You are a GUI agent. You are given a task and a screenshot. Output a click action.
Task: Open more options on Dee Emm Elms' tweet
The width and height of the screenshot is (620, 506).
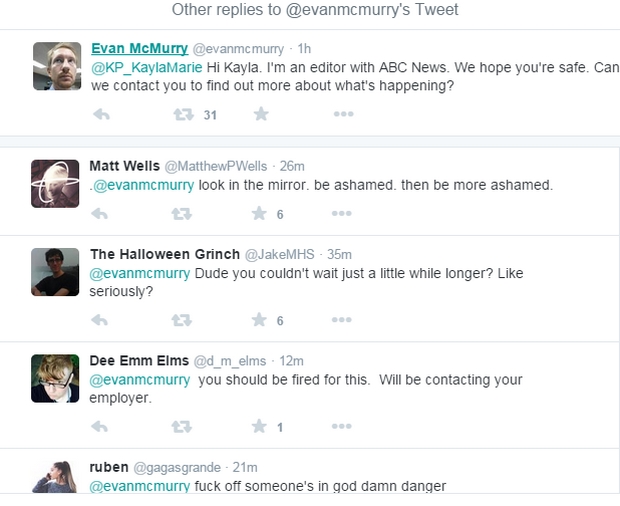click(342, 427)
